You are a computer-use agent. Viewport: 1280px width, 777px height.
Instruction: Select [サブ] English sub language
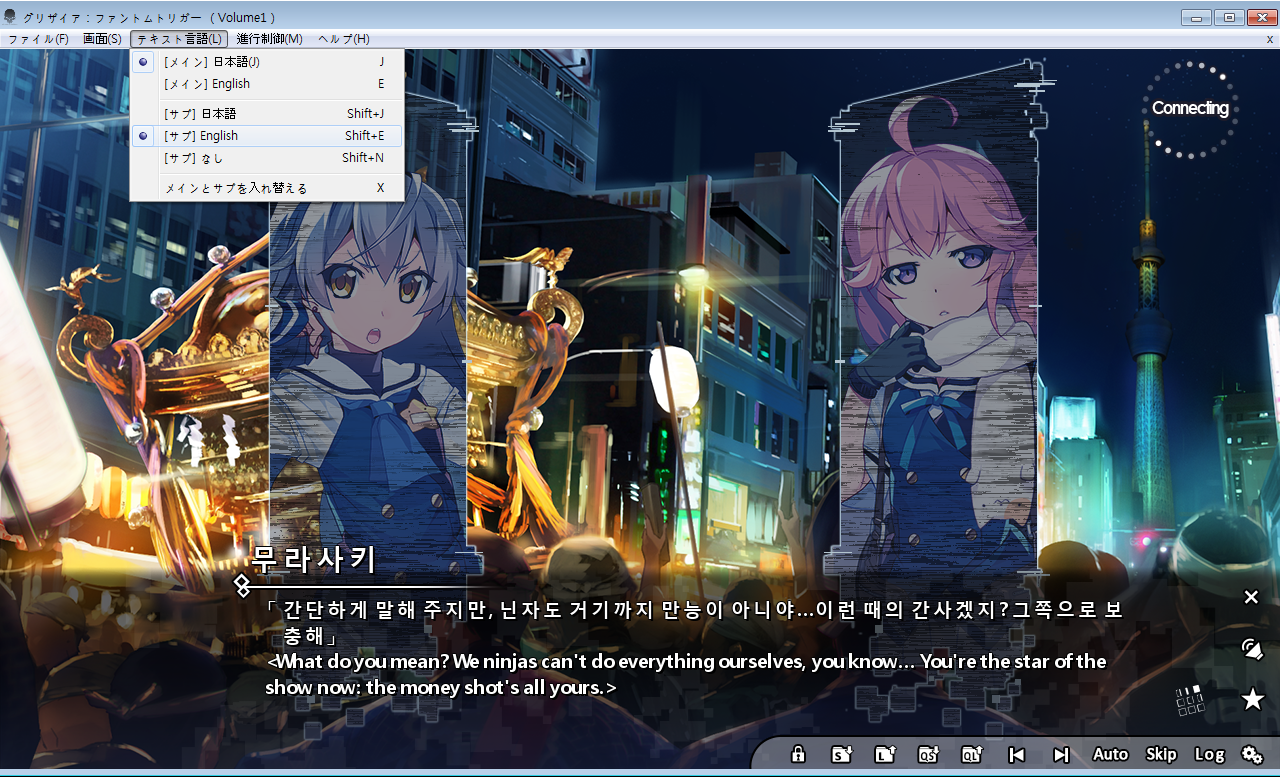tap(267, 136)
